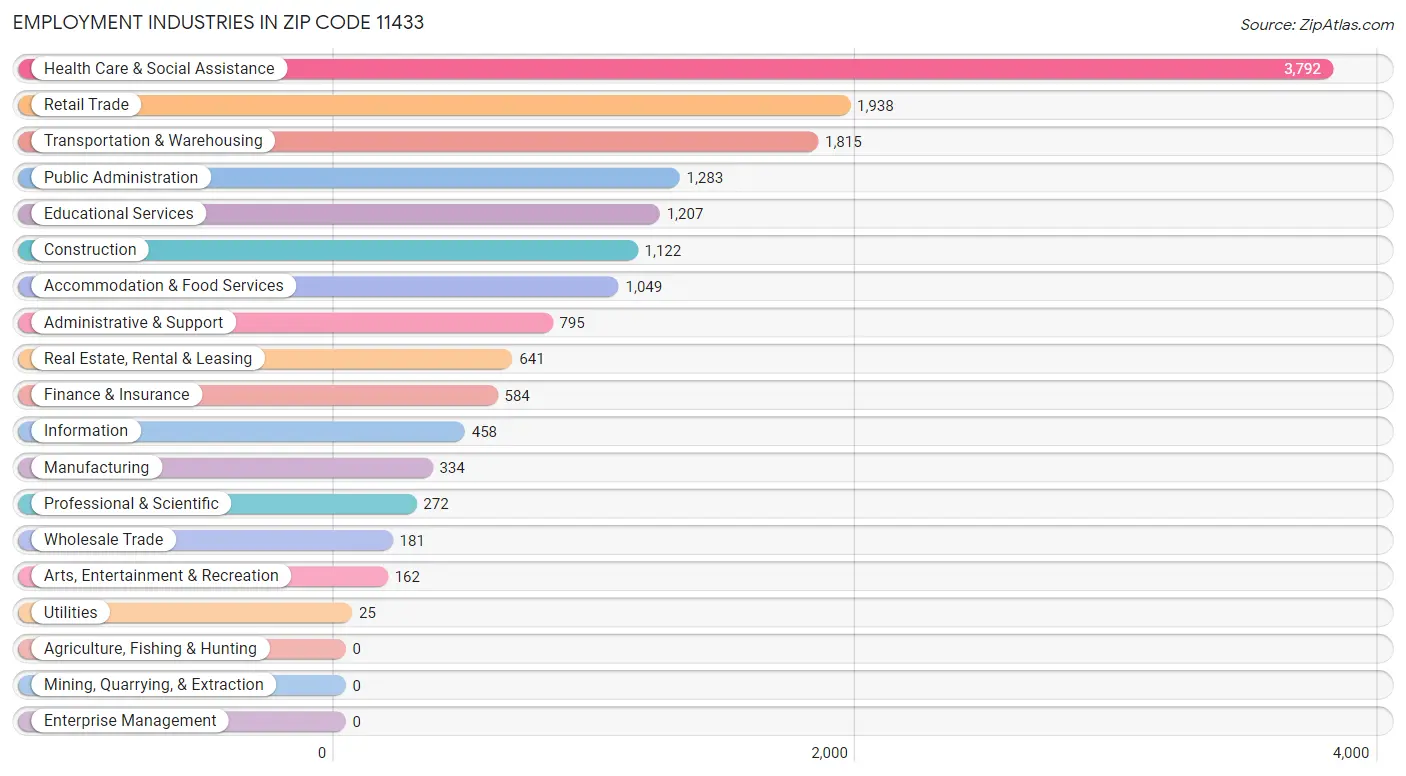Select the Retail Trade bar label

click(x=86, y=105)
